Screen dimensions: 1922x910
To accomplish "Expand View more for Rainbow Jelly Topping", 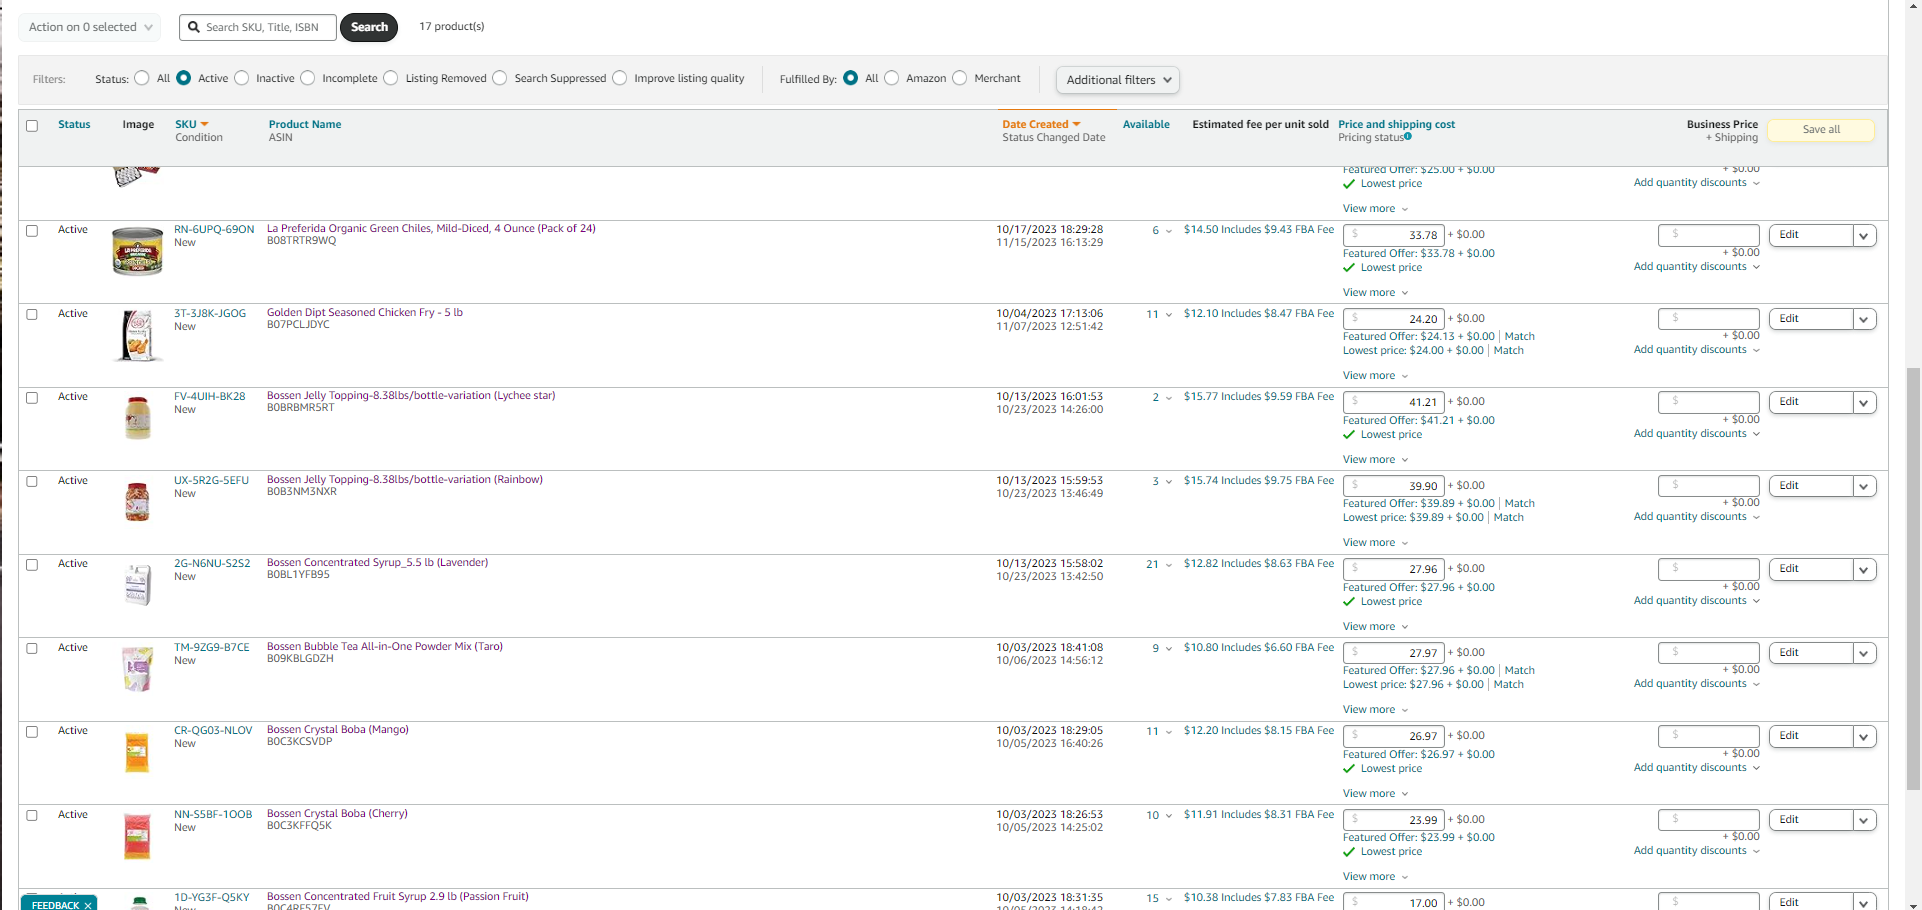I will pyautogui.click(x=1375, y=543).
